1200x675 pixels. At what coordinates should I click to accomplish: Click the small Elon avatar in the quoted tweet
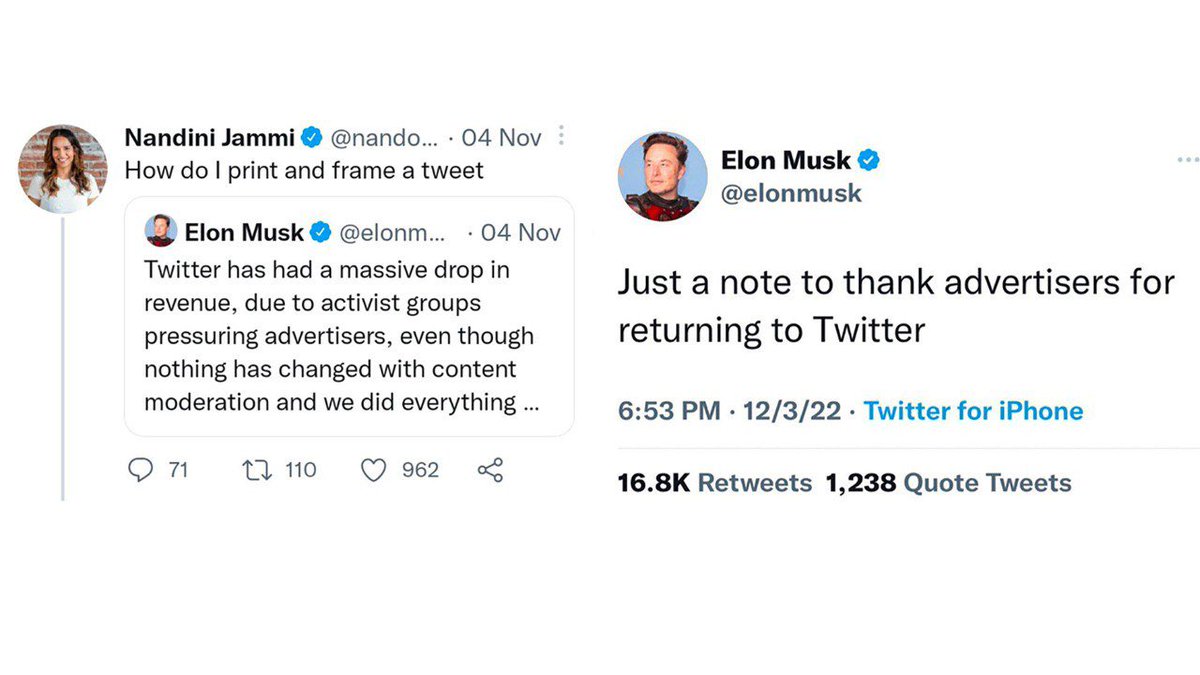point(160,231)
